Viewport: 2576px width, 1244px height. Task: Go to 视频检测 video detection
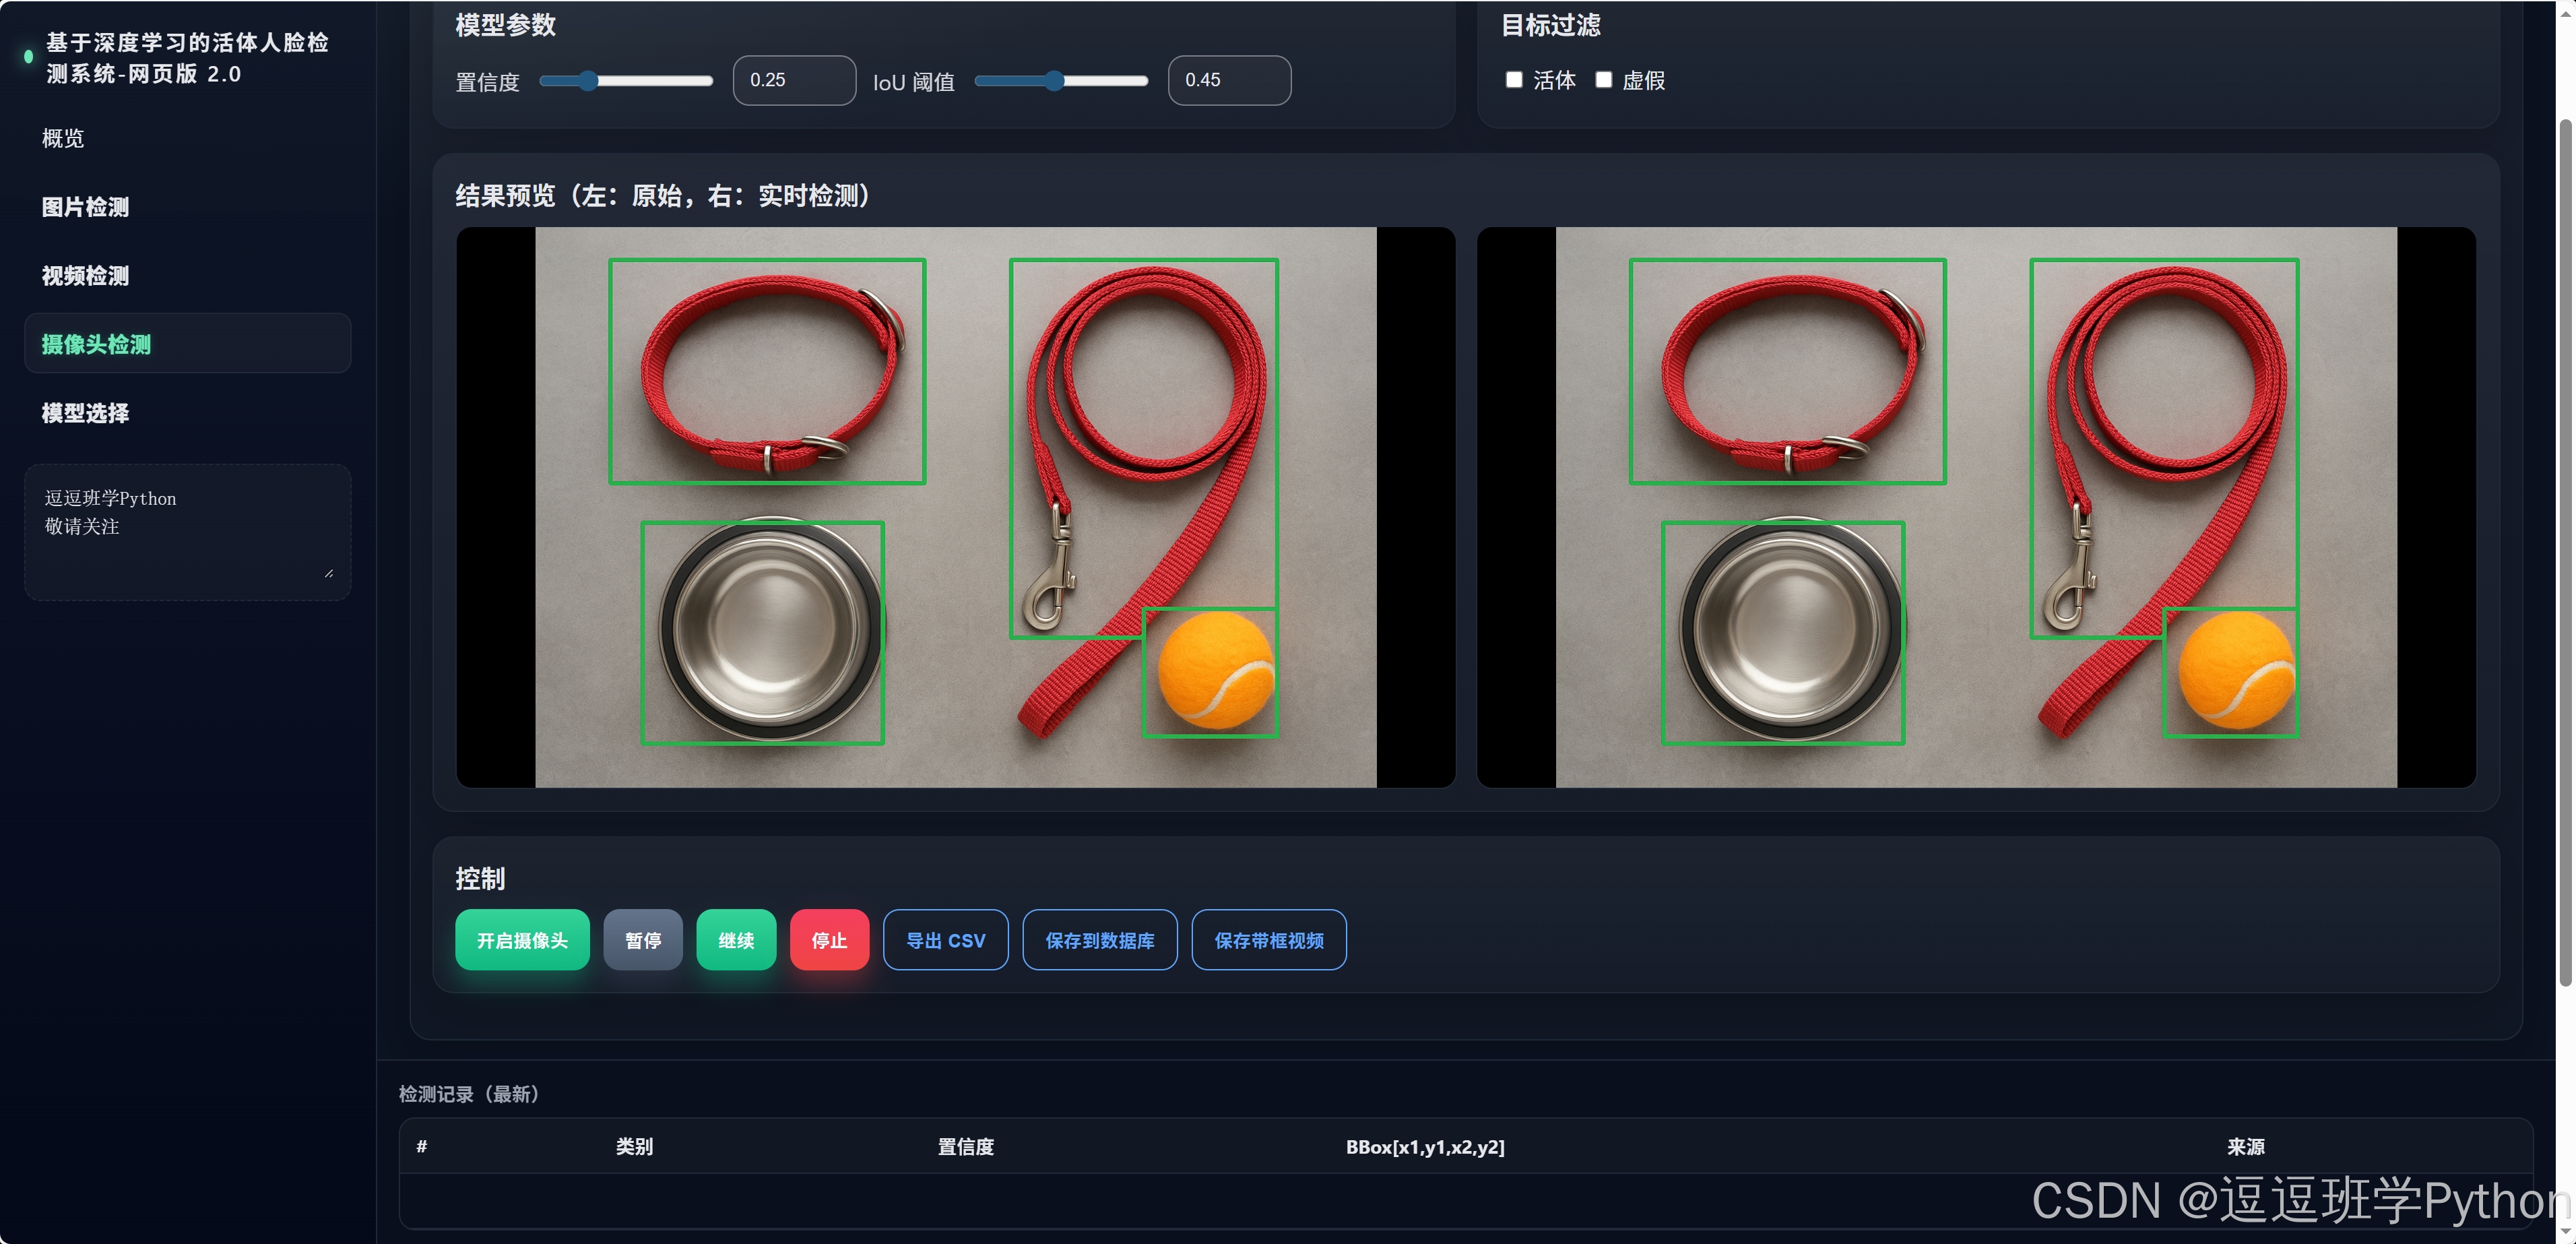(x=85, y=276)
